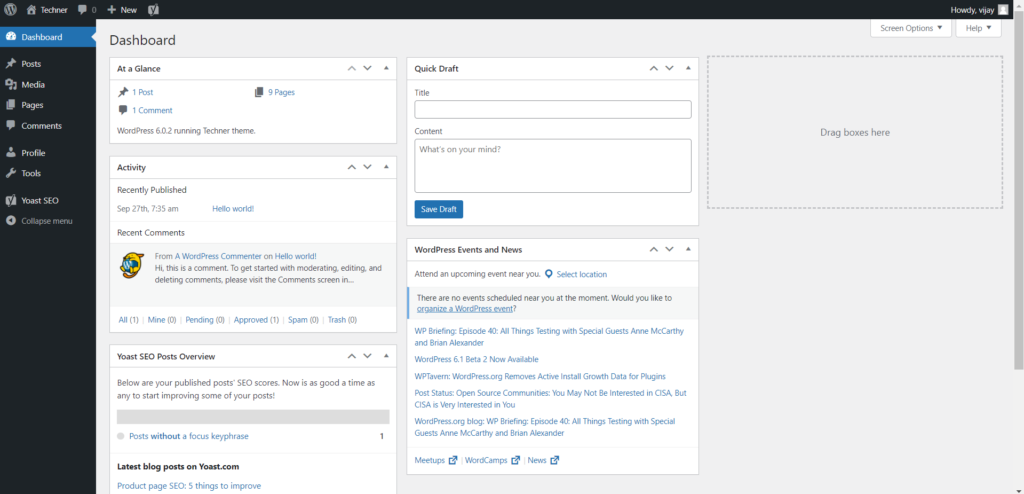Focus the What's on your mind content box

(552, 165)
